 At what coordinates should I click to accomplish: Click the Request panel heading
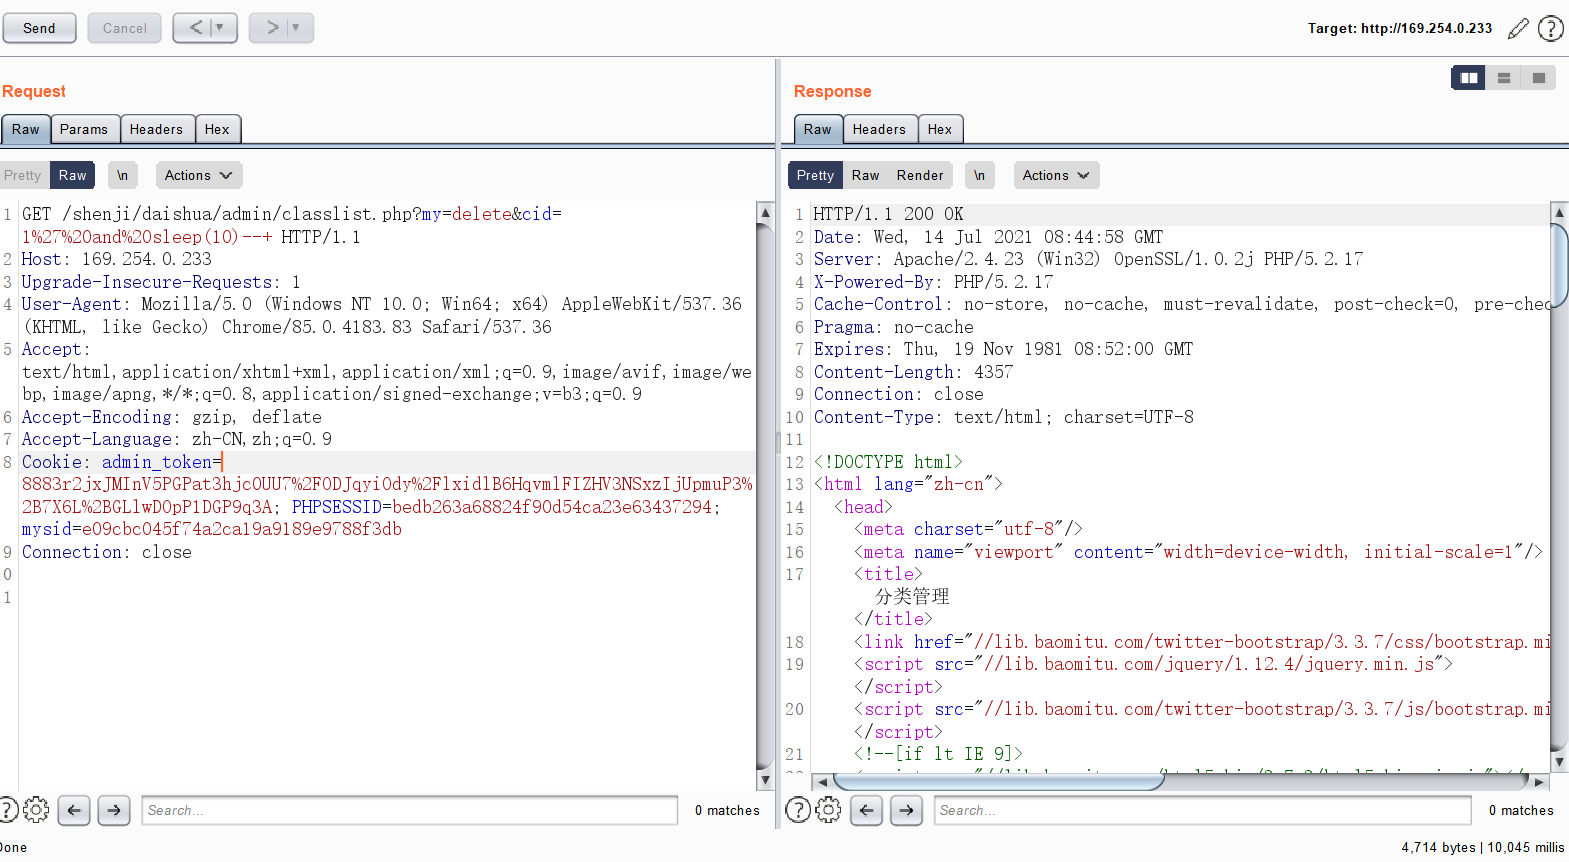(x=34, y=91)
